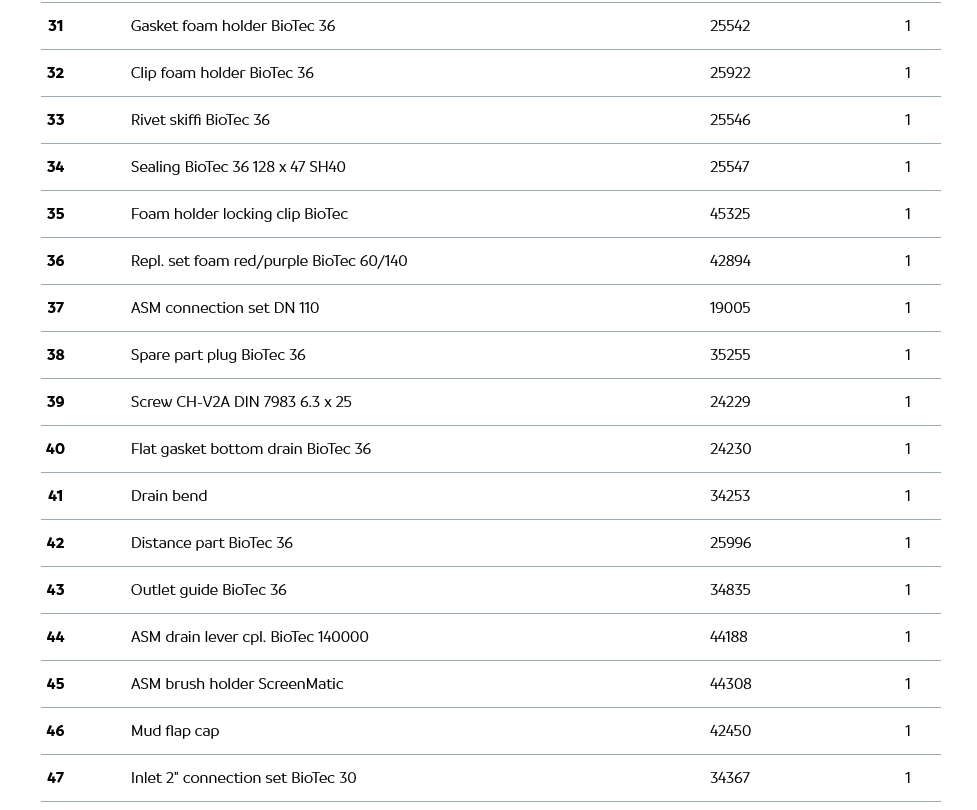Select 'Repl. set foam red/purple BioTec 60/140'
This screenshot has height=810, width=977.
269,261
